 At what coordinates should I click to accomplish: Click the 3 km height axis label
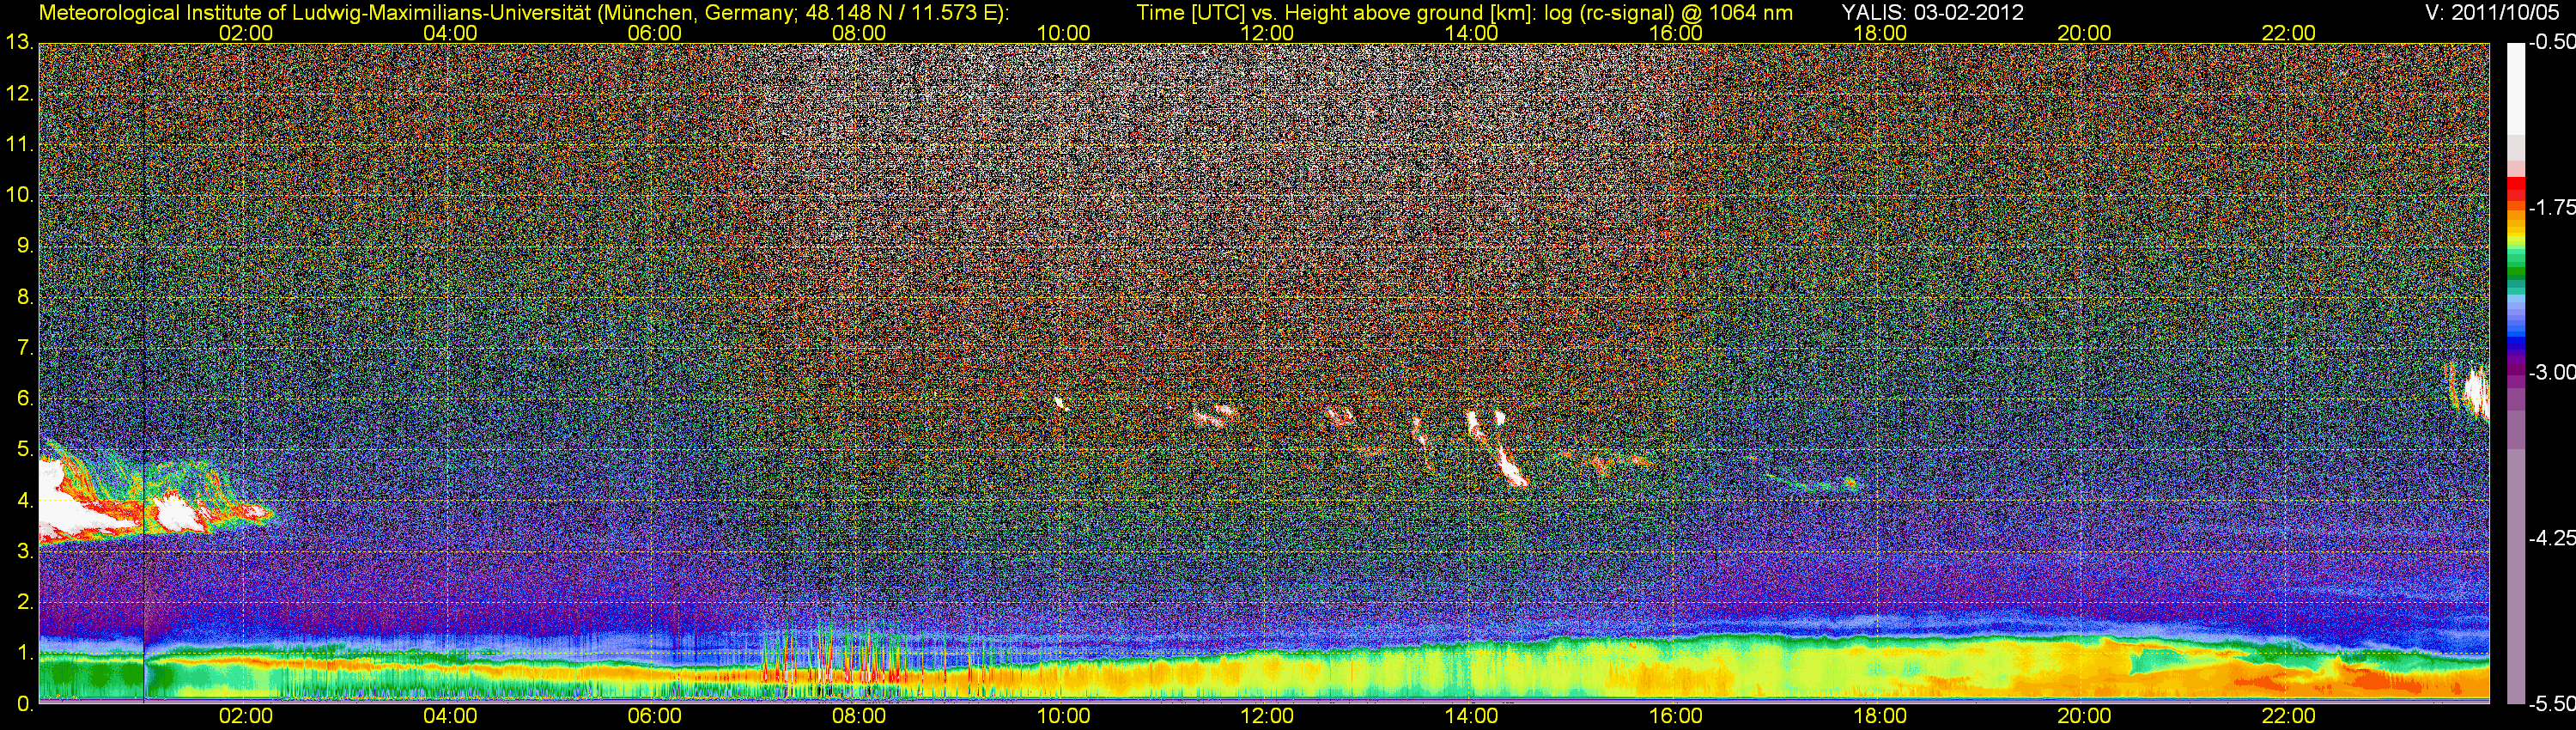24,551
